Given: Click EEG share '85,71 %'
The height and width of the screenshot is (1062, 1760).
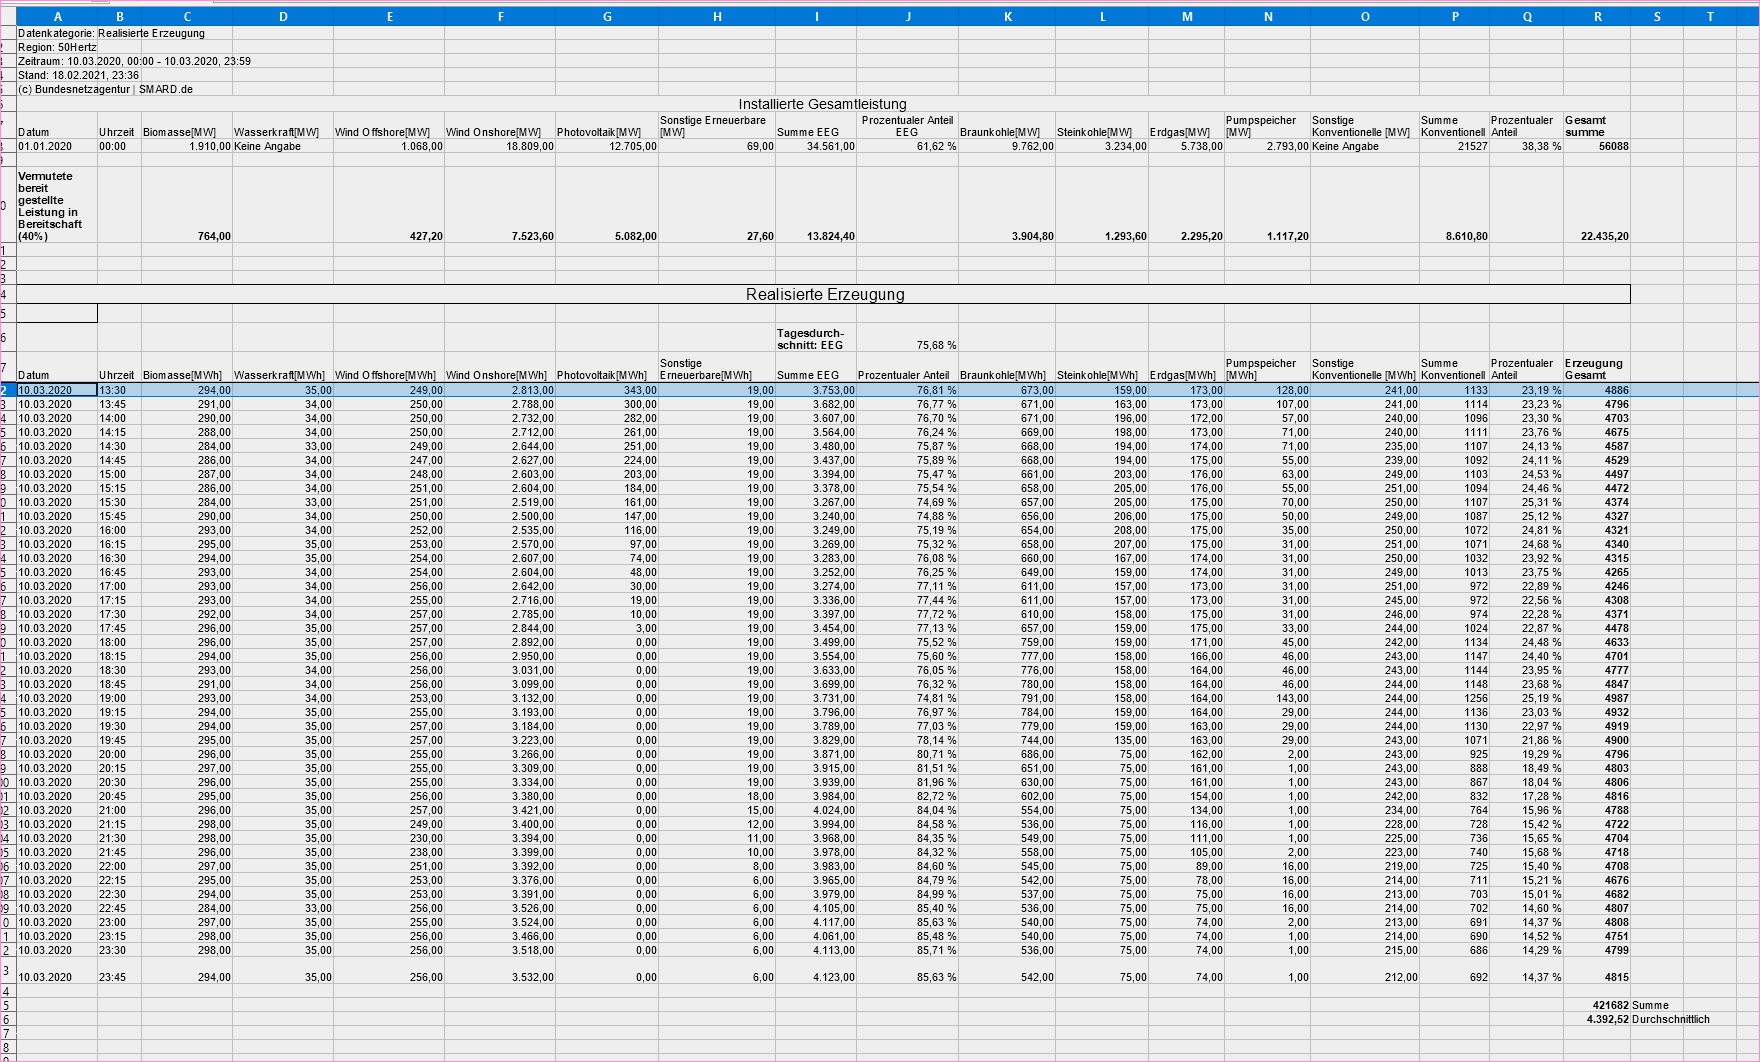Looking at the screenshot, I should [x=908, y=950].
